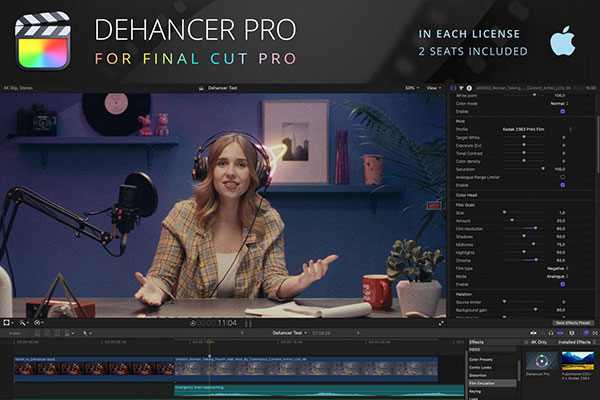This screenshot has width=600, height=400.
Task: Toggle Enable checkbox below Color mode
Action: pyautogui.click(x=562, y=111)
